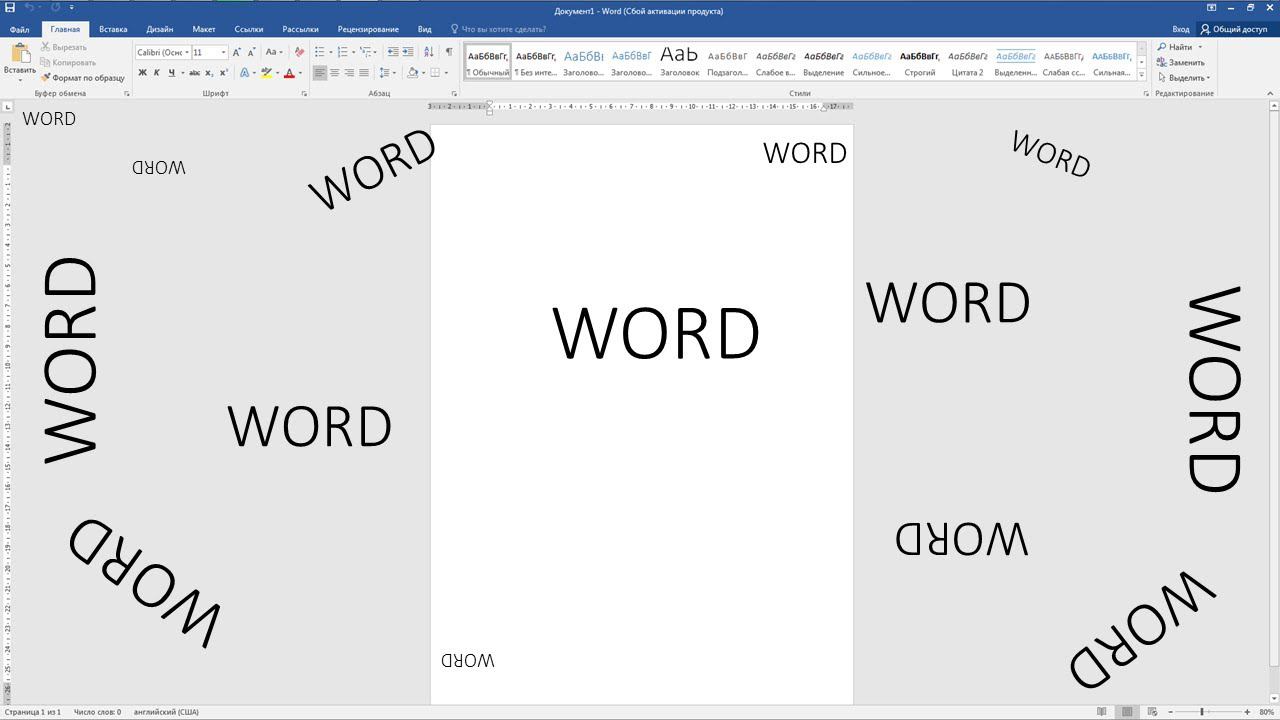Apply the Цитата 2 (Quote) style
This screenshot has width=1280, height=720.
tap(968, 62)
